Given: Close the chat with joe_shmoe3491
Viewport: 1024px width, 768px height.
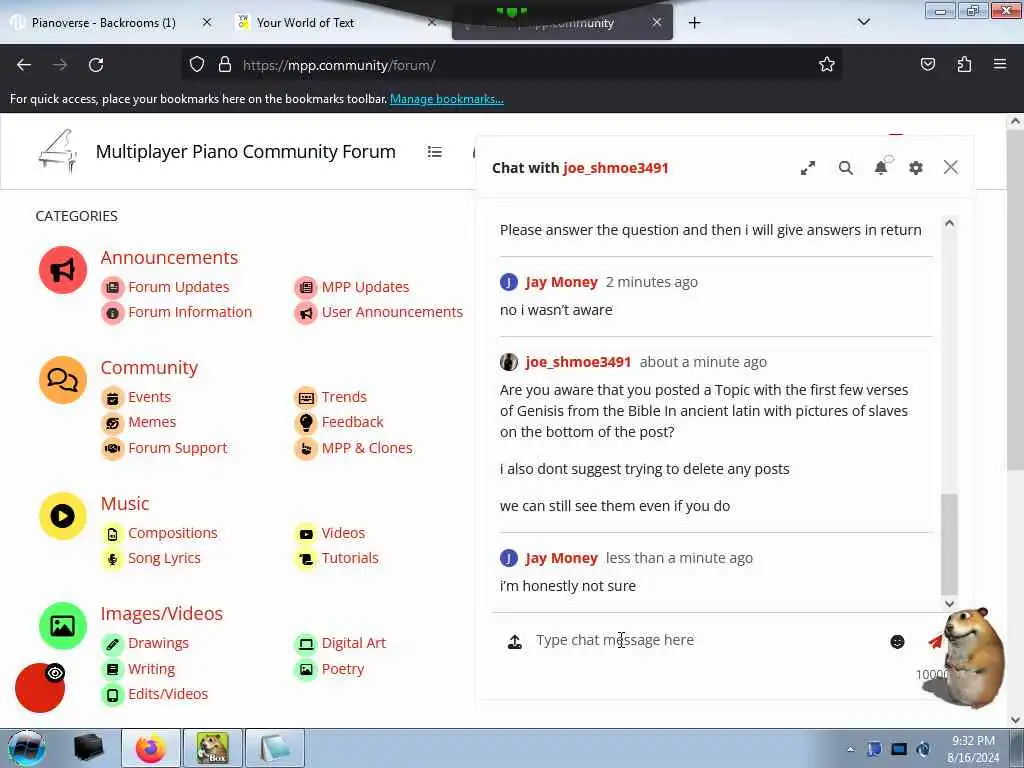Looking at the screenshot, I should click(x=951, y=167).
